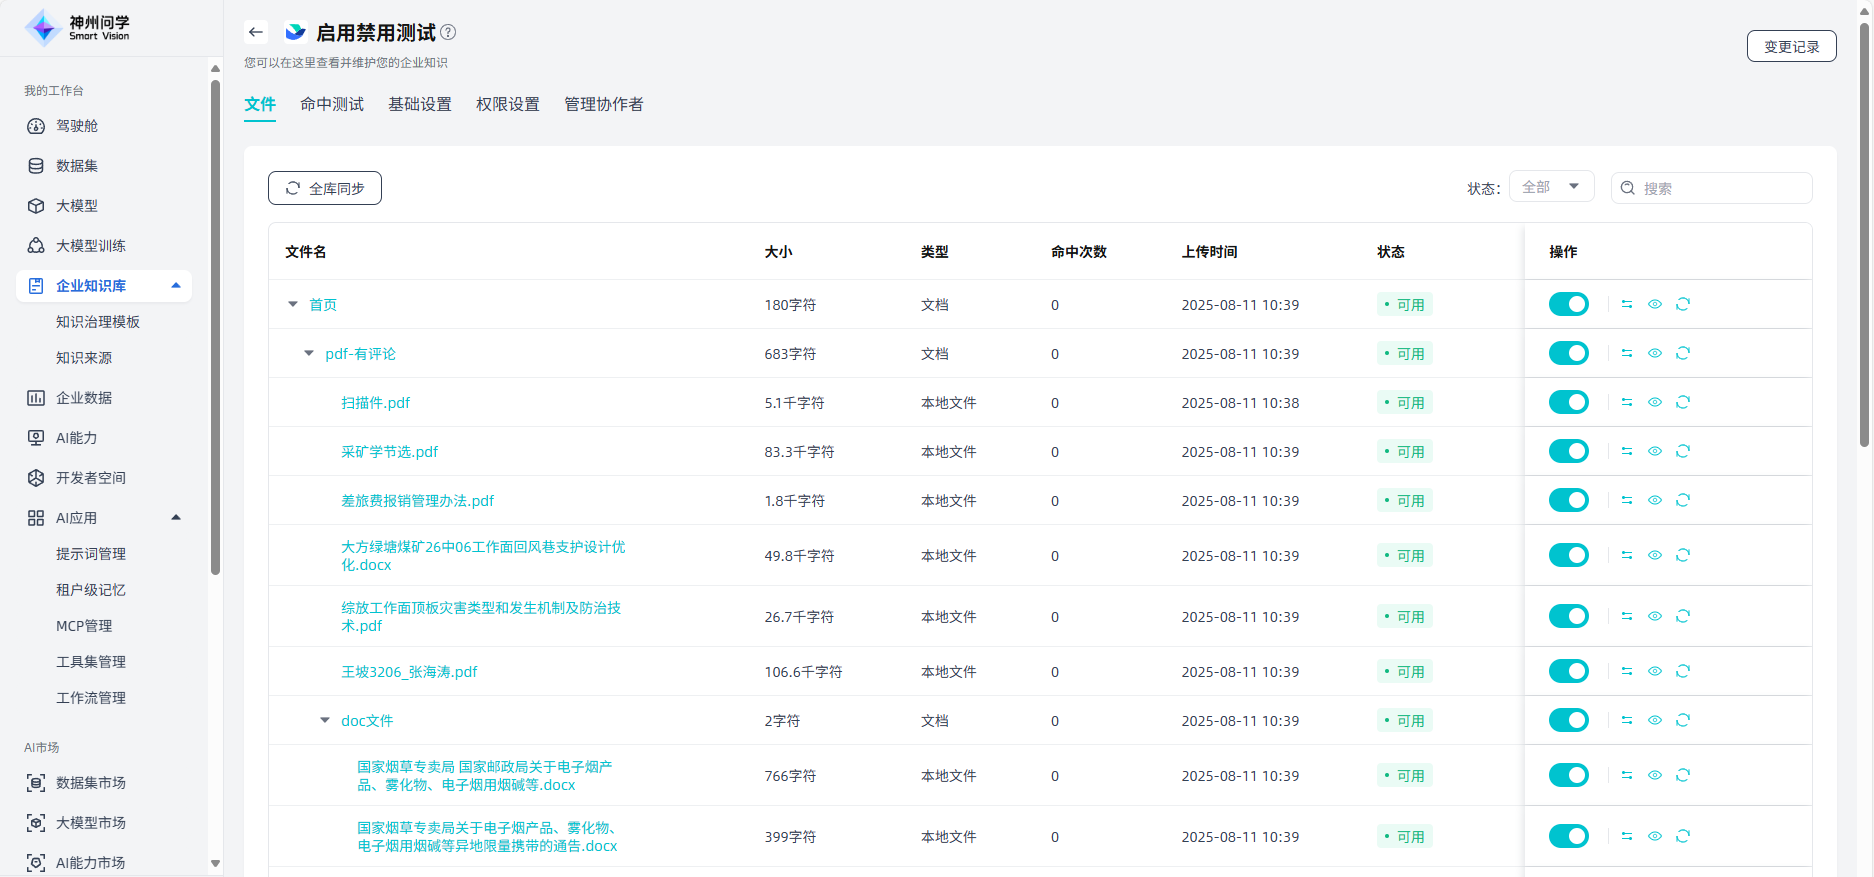Click the back arrow beside 启用禁用测试
1874x877 pixels.
(x=256, y=32)
